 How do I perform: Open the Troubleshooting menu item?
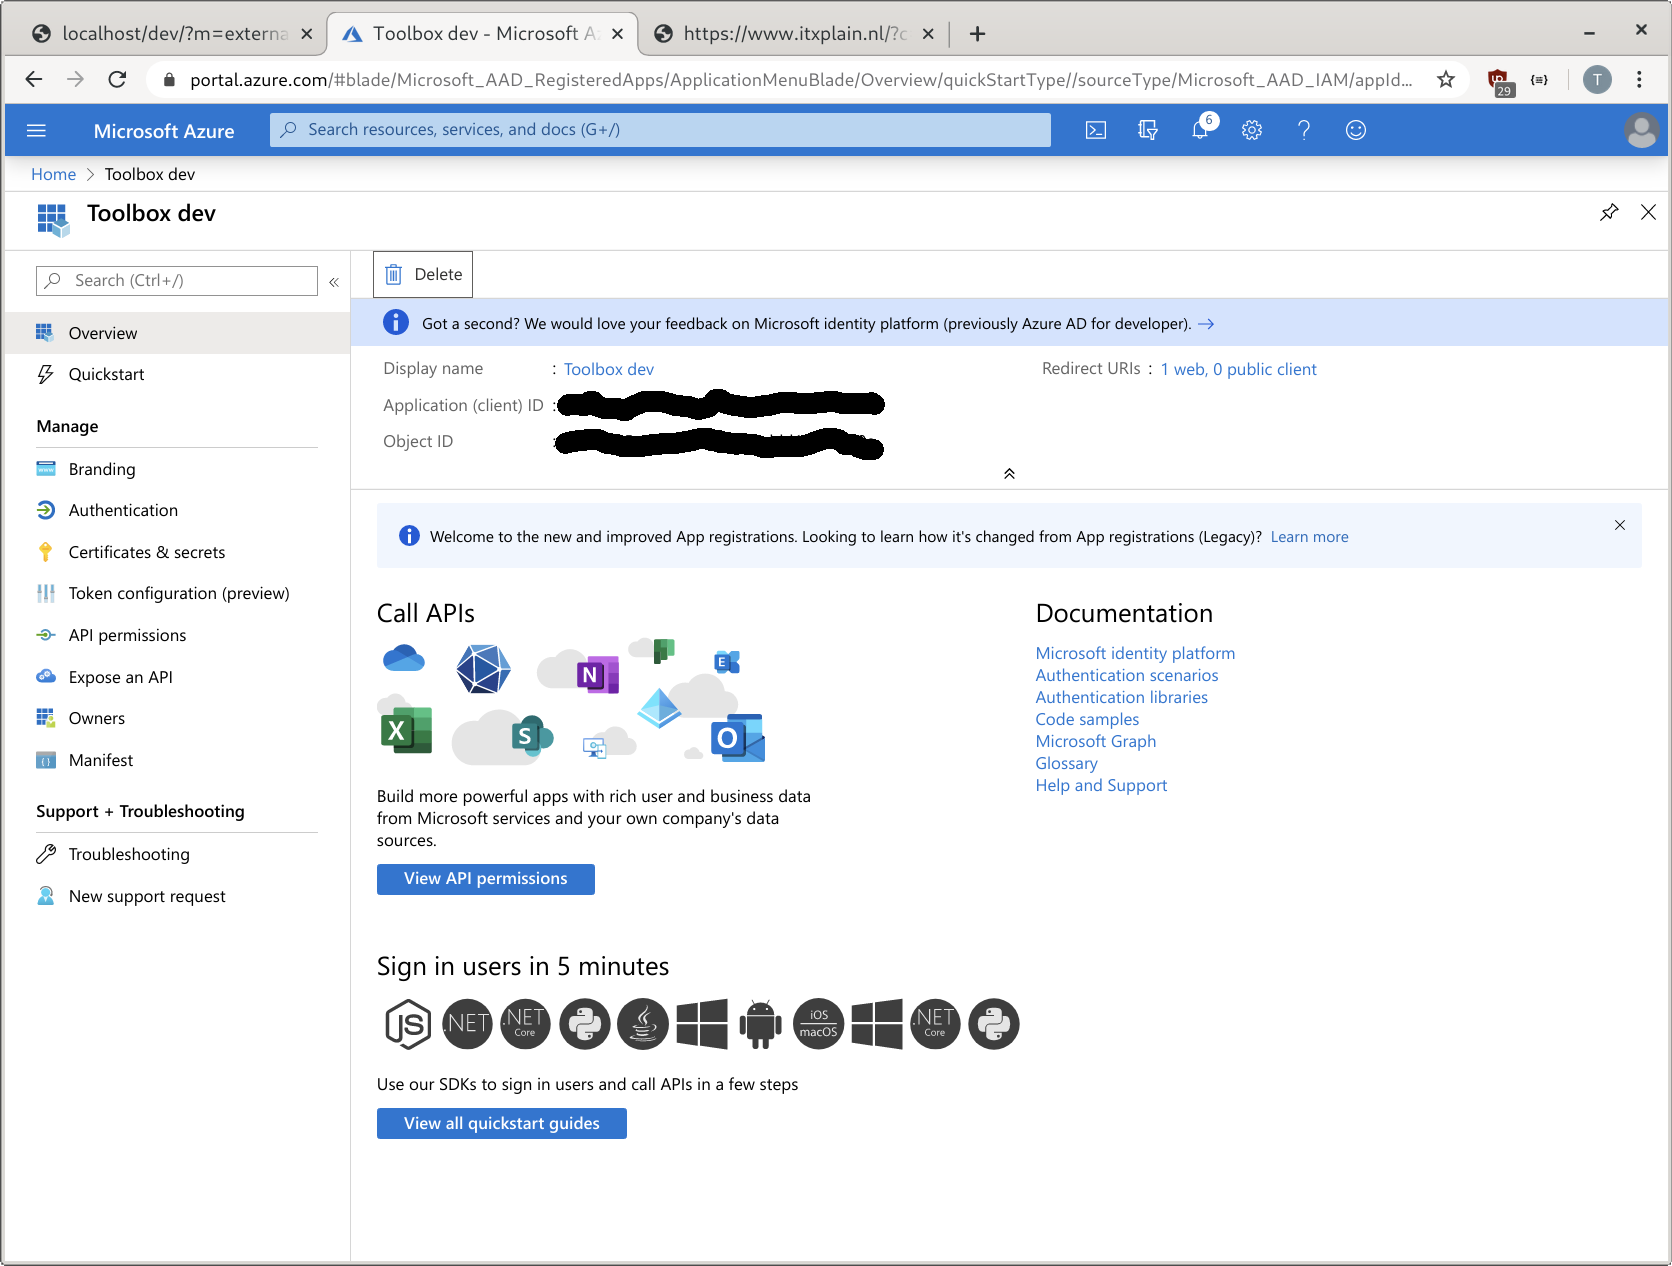pyautogui.click(x=177, y=854)
